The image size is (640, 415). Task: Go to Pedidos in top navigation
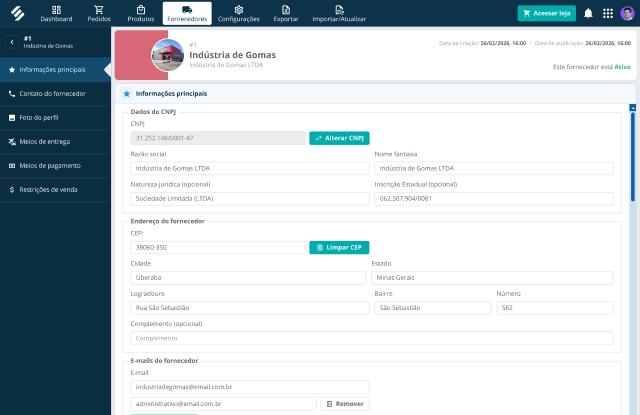[99, 13]
